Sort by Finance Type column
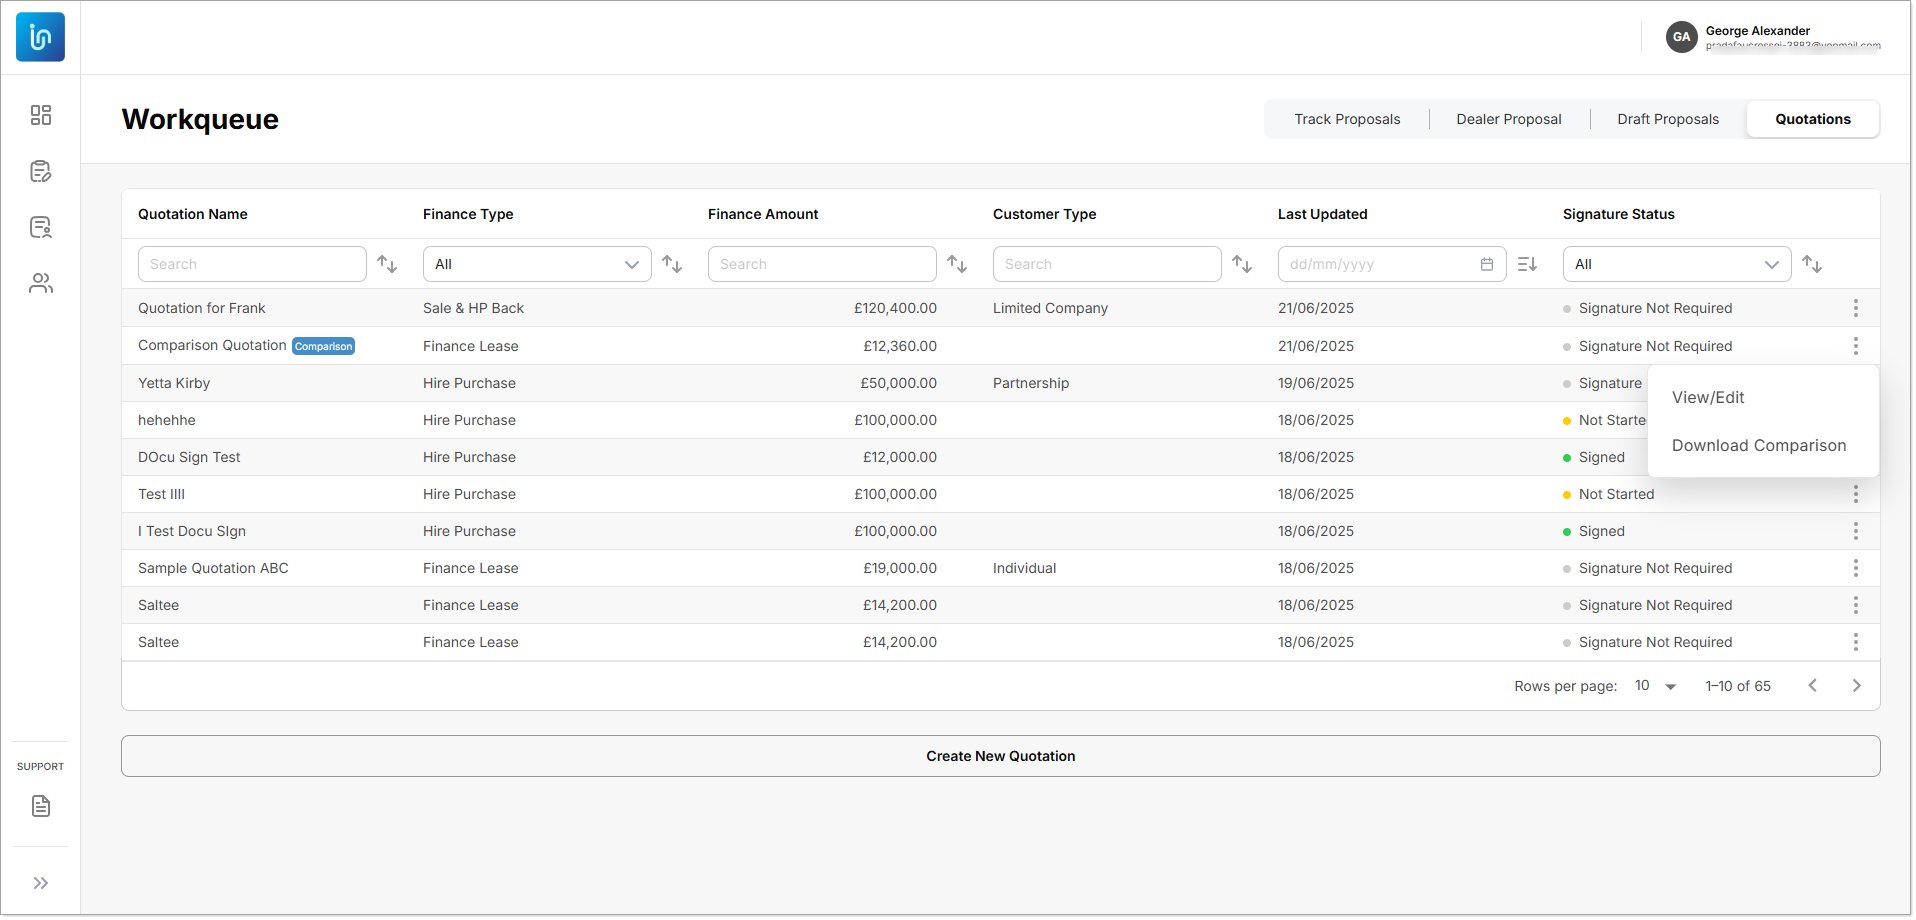 click(672, 264)
